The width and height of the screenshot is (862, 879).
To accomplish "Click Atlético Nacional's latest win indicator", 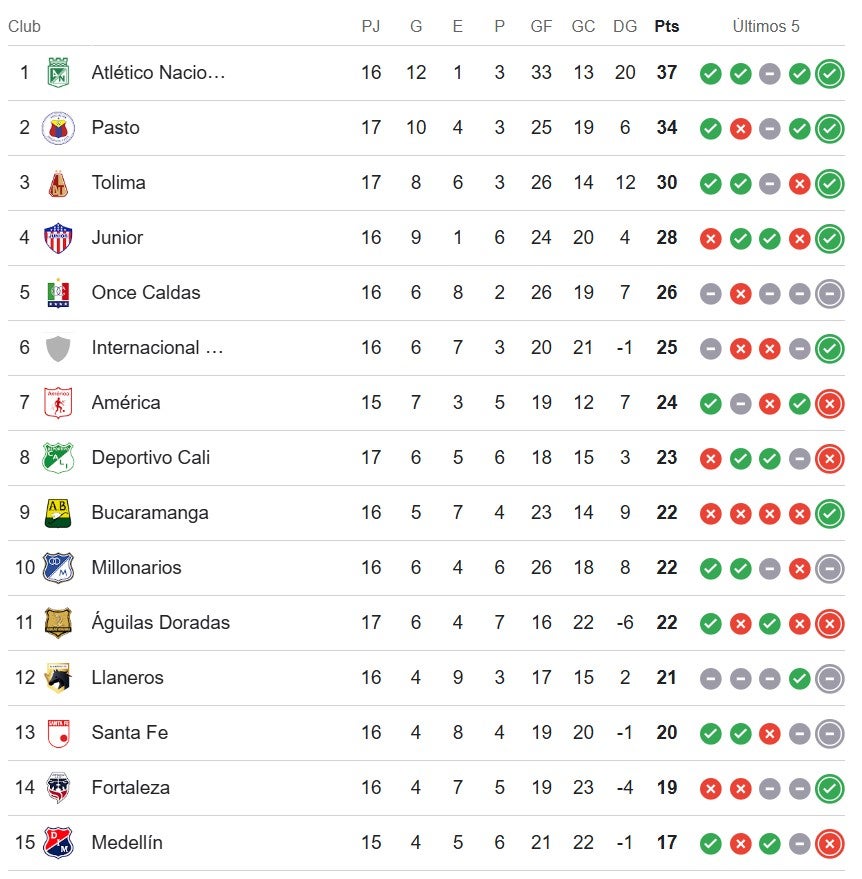I will coord(829,73).
